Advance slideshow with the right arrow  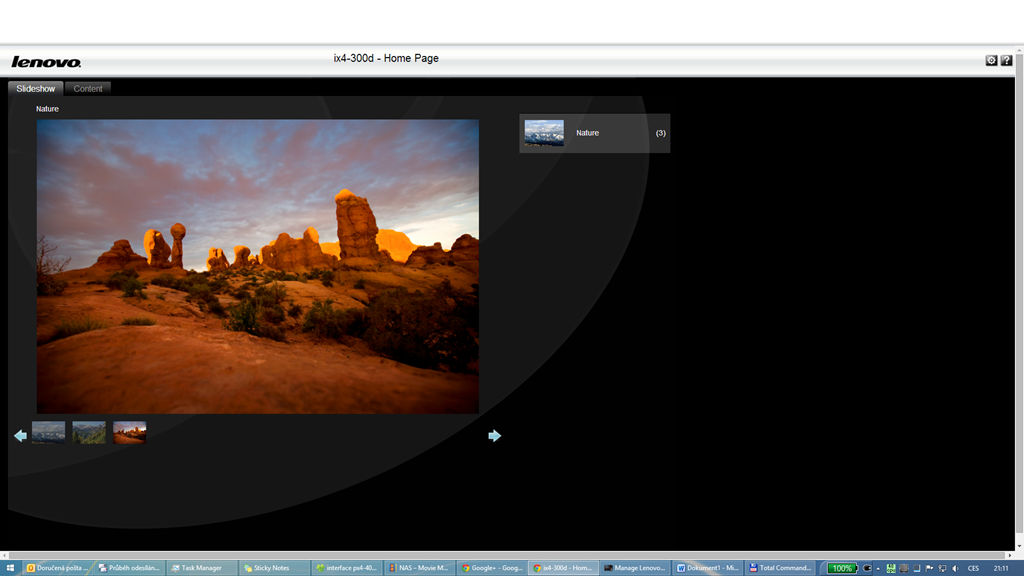tap(494, 435)
